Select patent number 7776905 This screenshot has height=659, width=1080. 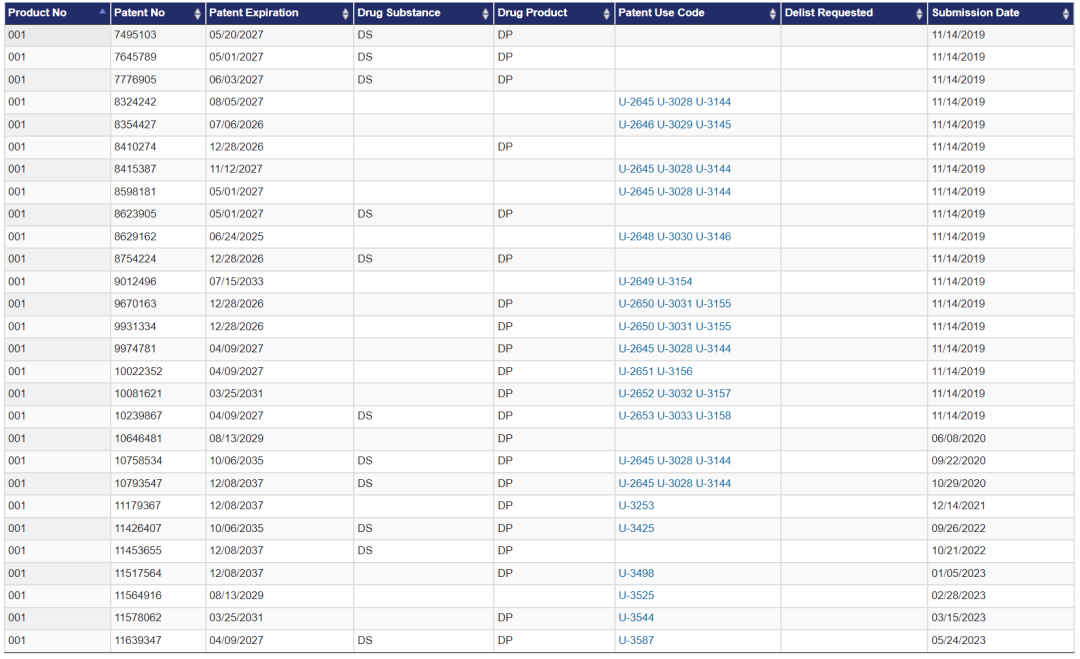(135, 80)
